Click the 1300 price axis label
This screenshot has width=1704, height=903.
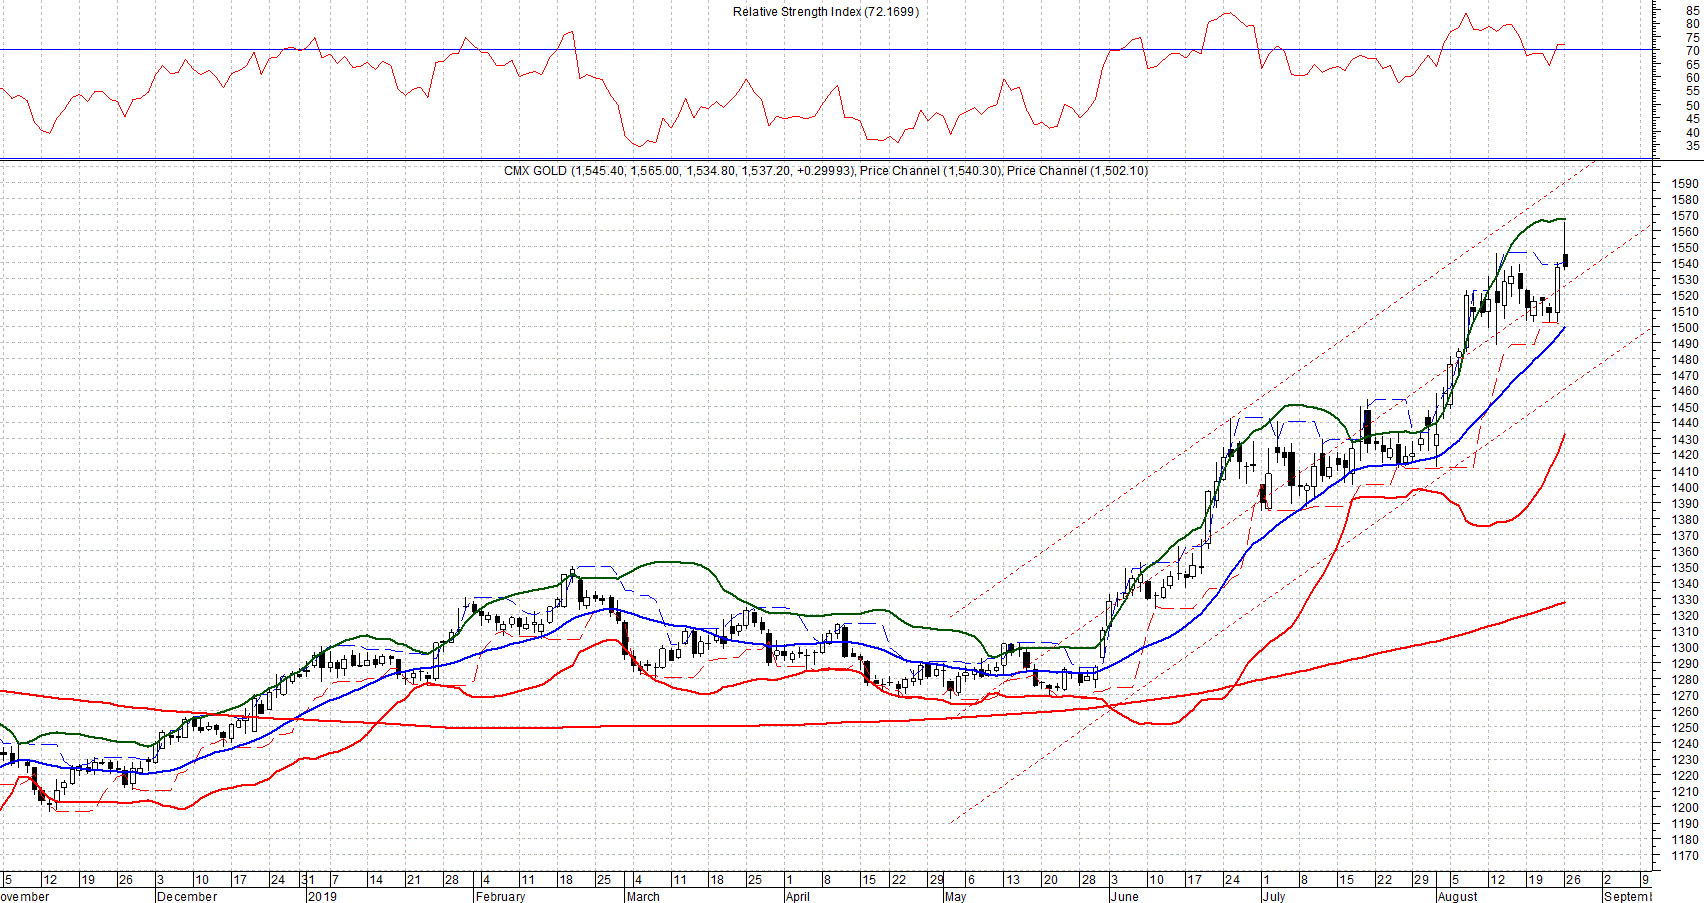(1685, 648)
